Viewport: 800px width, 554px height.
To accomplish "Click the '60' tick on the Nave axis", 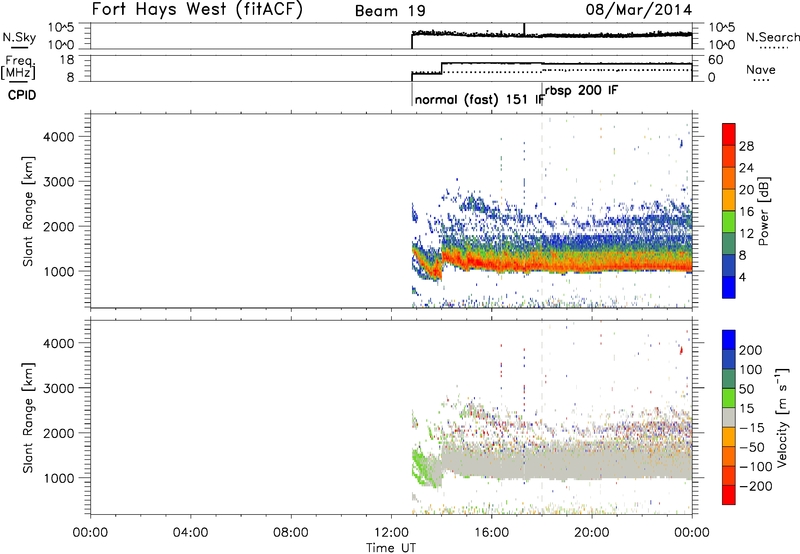I will (x=716, y=60).
